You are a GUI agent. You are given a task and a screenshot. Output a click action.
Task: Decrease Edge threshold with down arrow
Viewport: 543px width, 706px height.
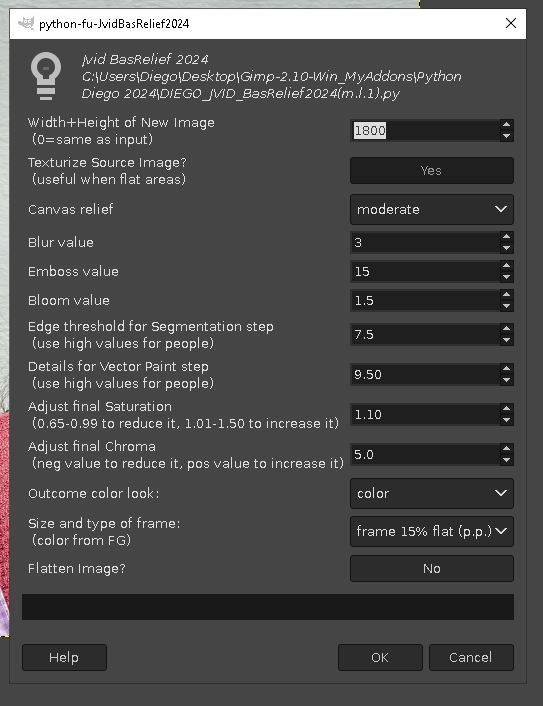tap(507, 340)
